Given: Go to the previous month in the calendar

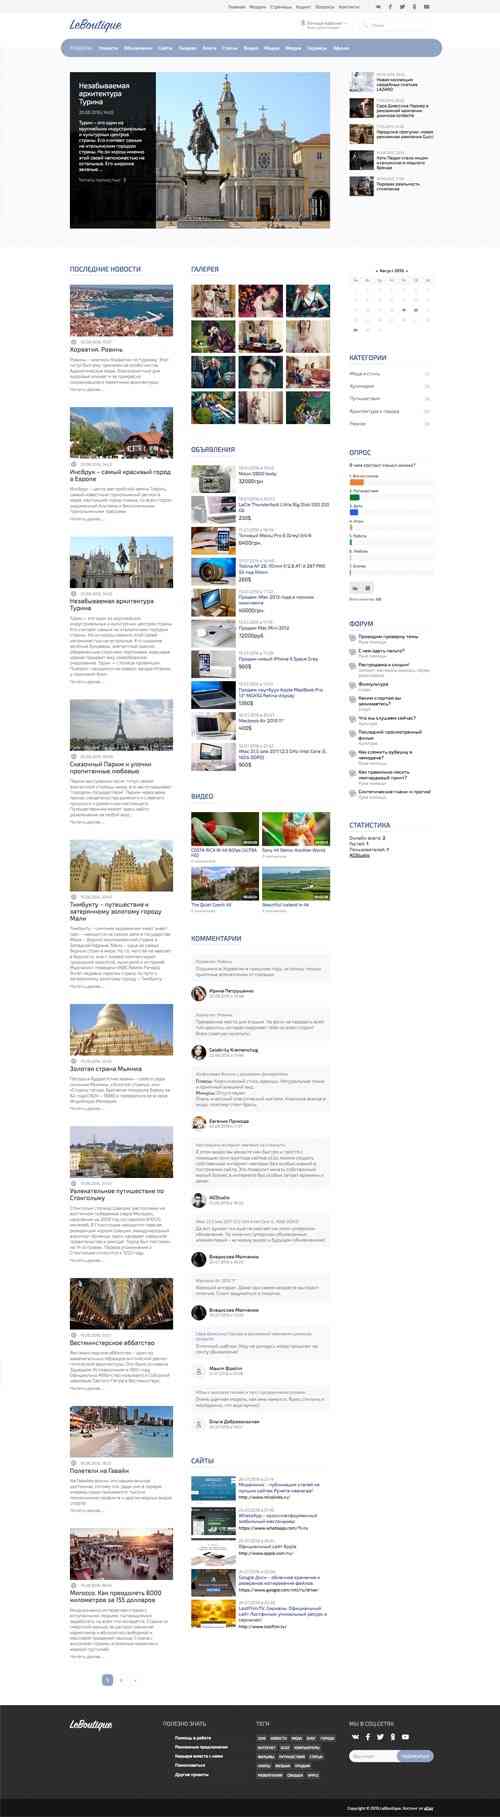Looking at the screenshot, I should [377, 270].
